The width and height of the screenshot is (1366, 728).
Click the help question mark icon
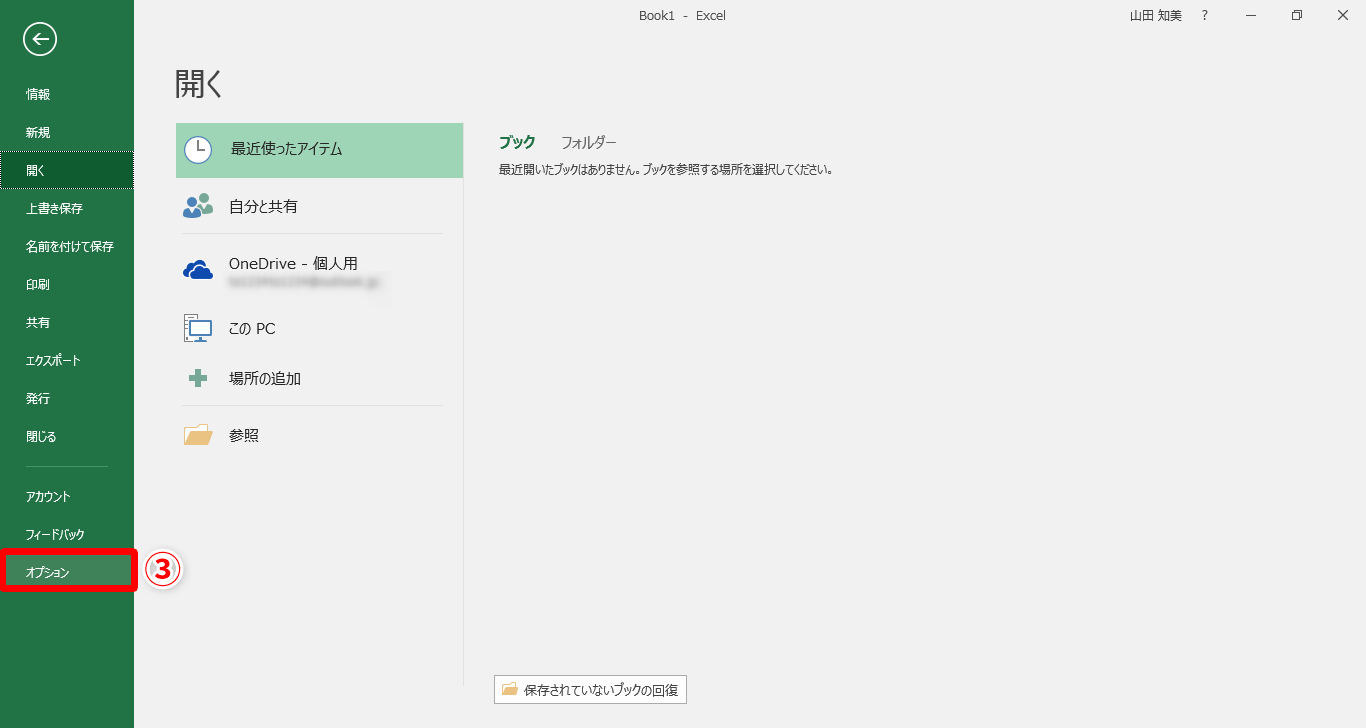(x=1205, y=15)
